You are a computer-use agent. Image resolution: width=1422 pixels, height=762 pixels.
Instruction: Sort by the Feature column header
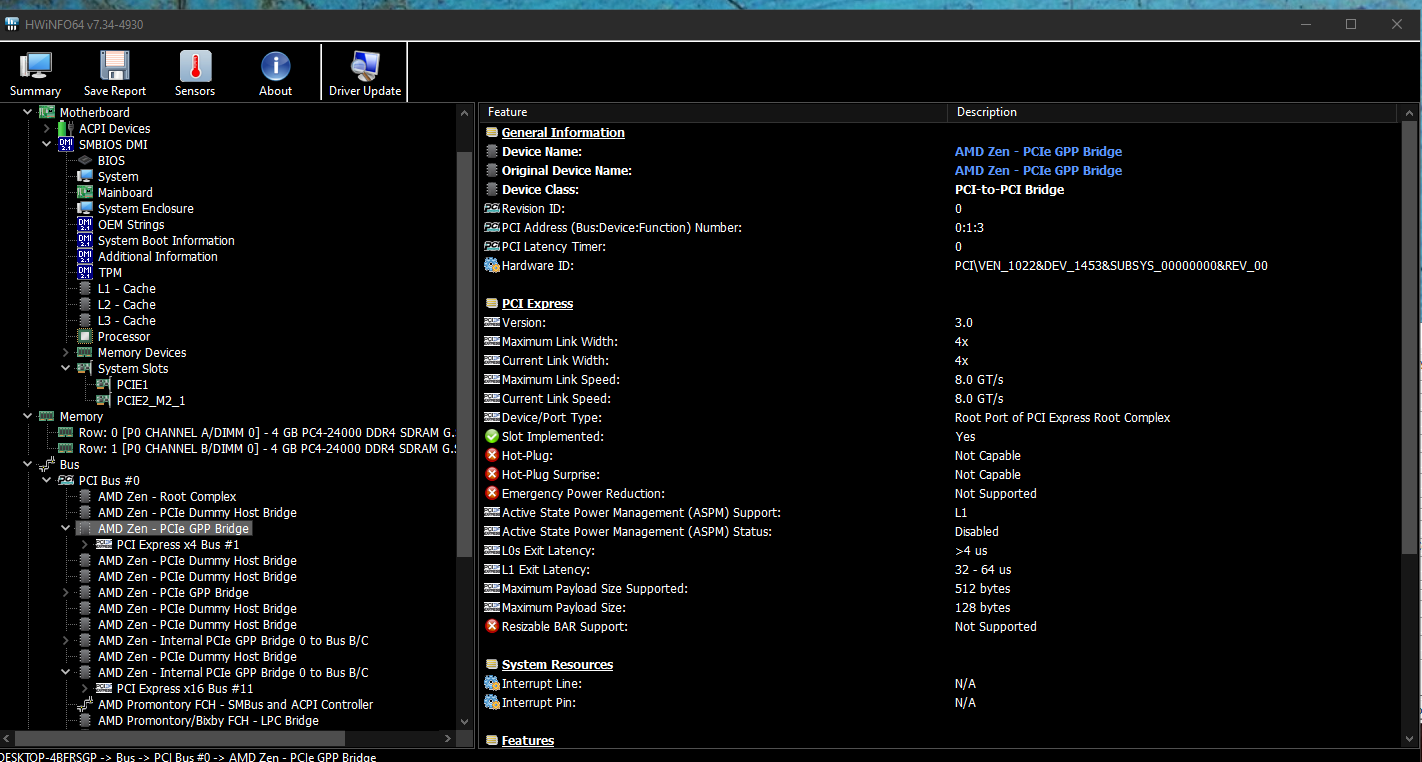click(x=714, y=112)
